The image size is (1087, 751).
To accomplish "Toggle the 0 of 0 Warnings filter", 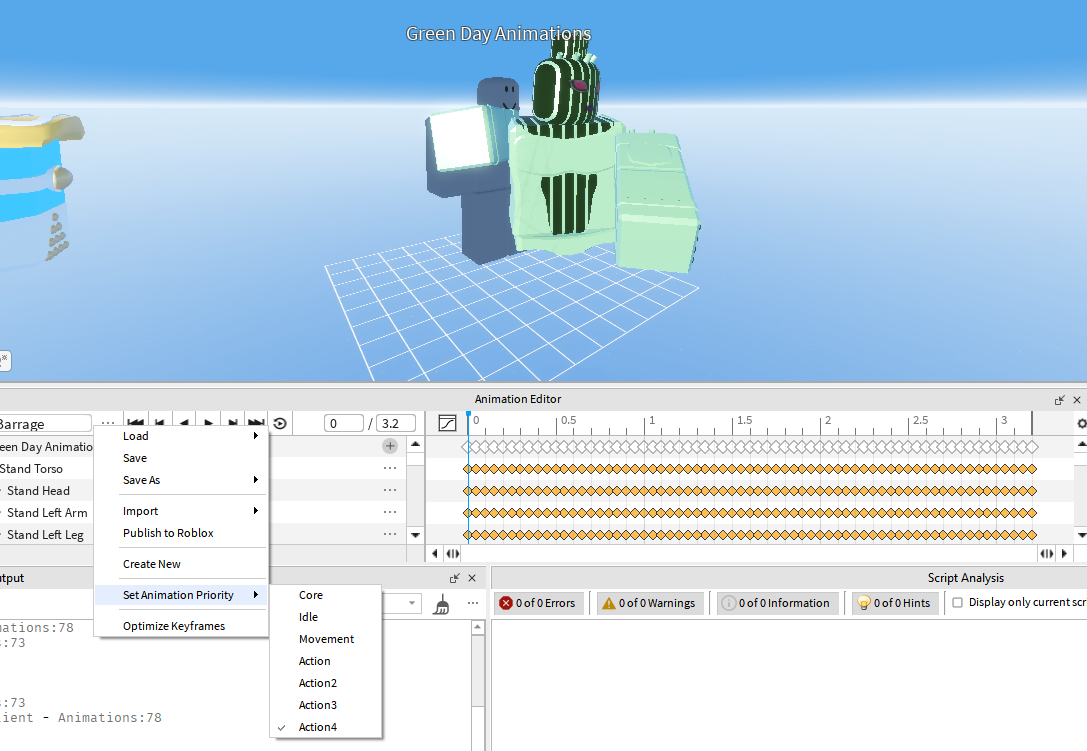I will (650, 602).
